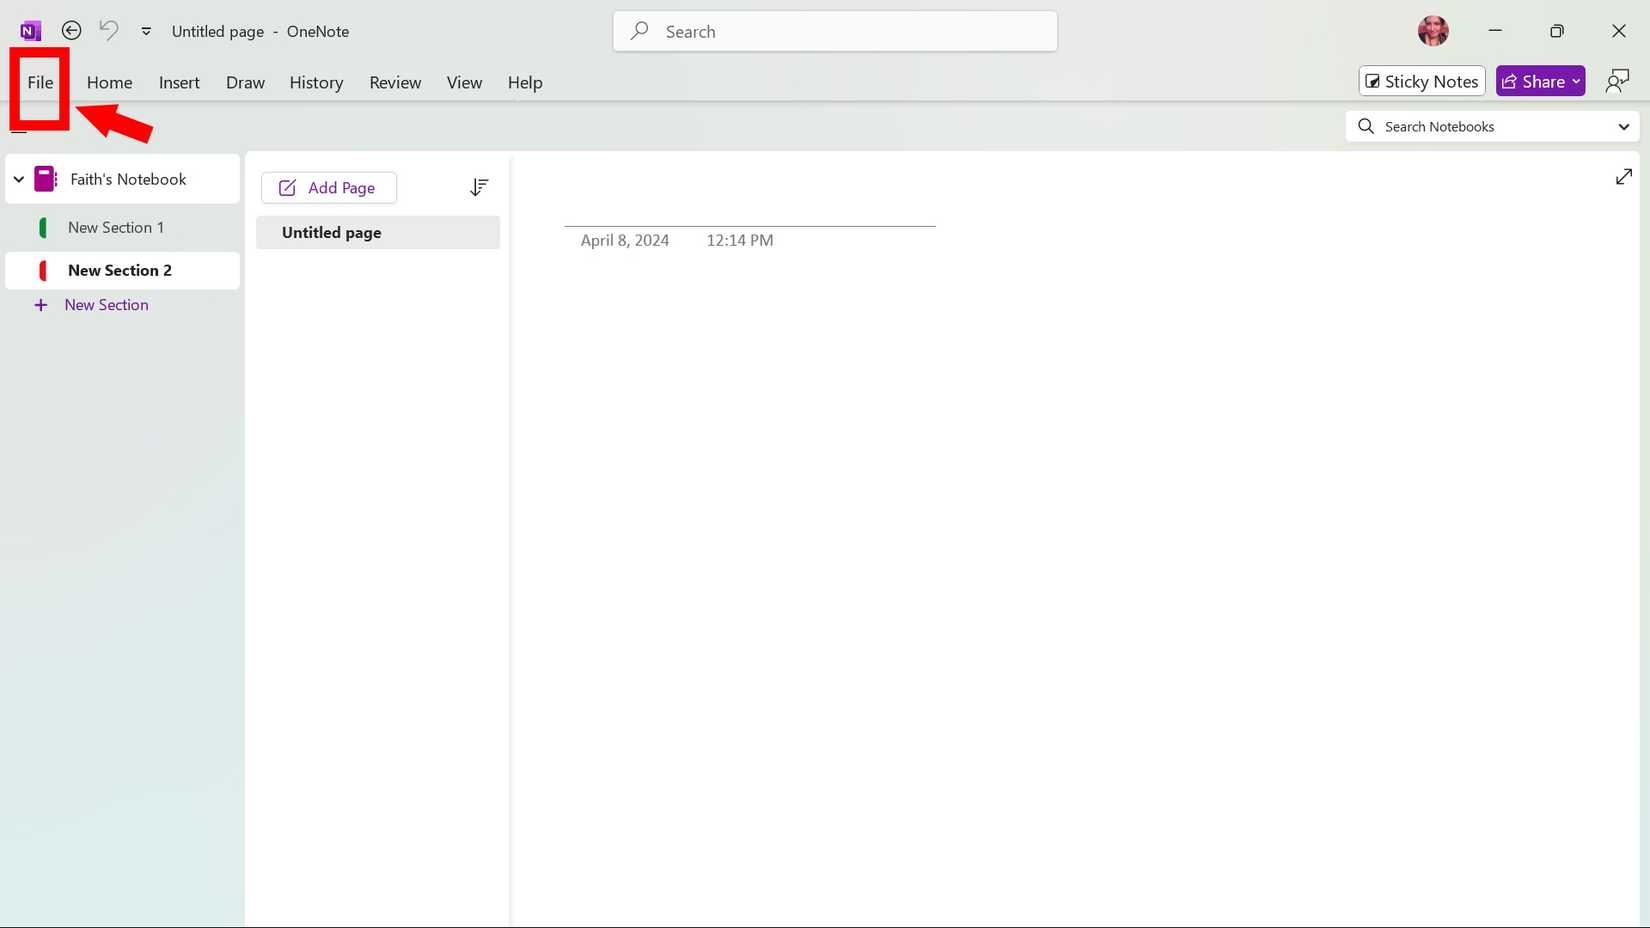Image resolution: width=1650 pixels, height=928 pixels.
Task: Switch to the Draw tab
Action: pos(245,82)
